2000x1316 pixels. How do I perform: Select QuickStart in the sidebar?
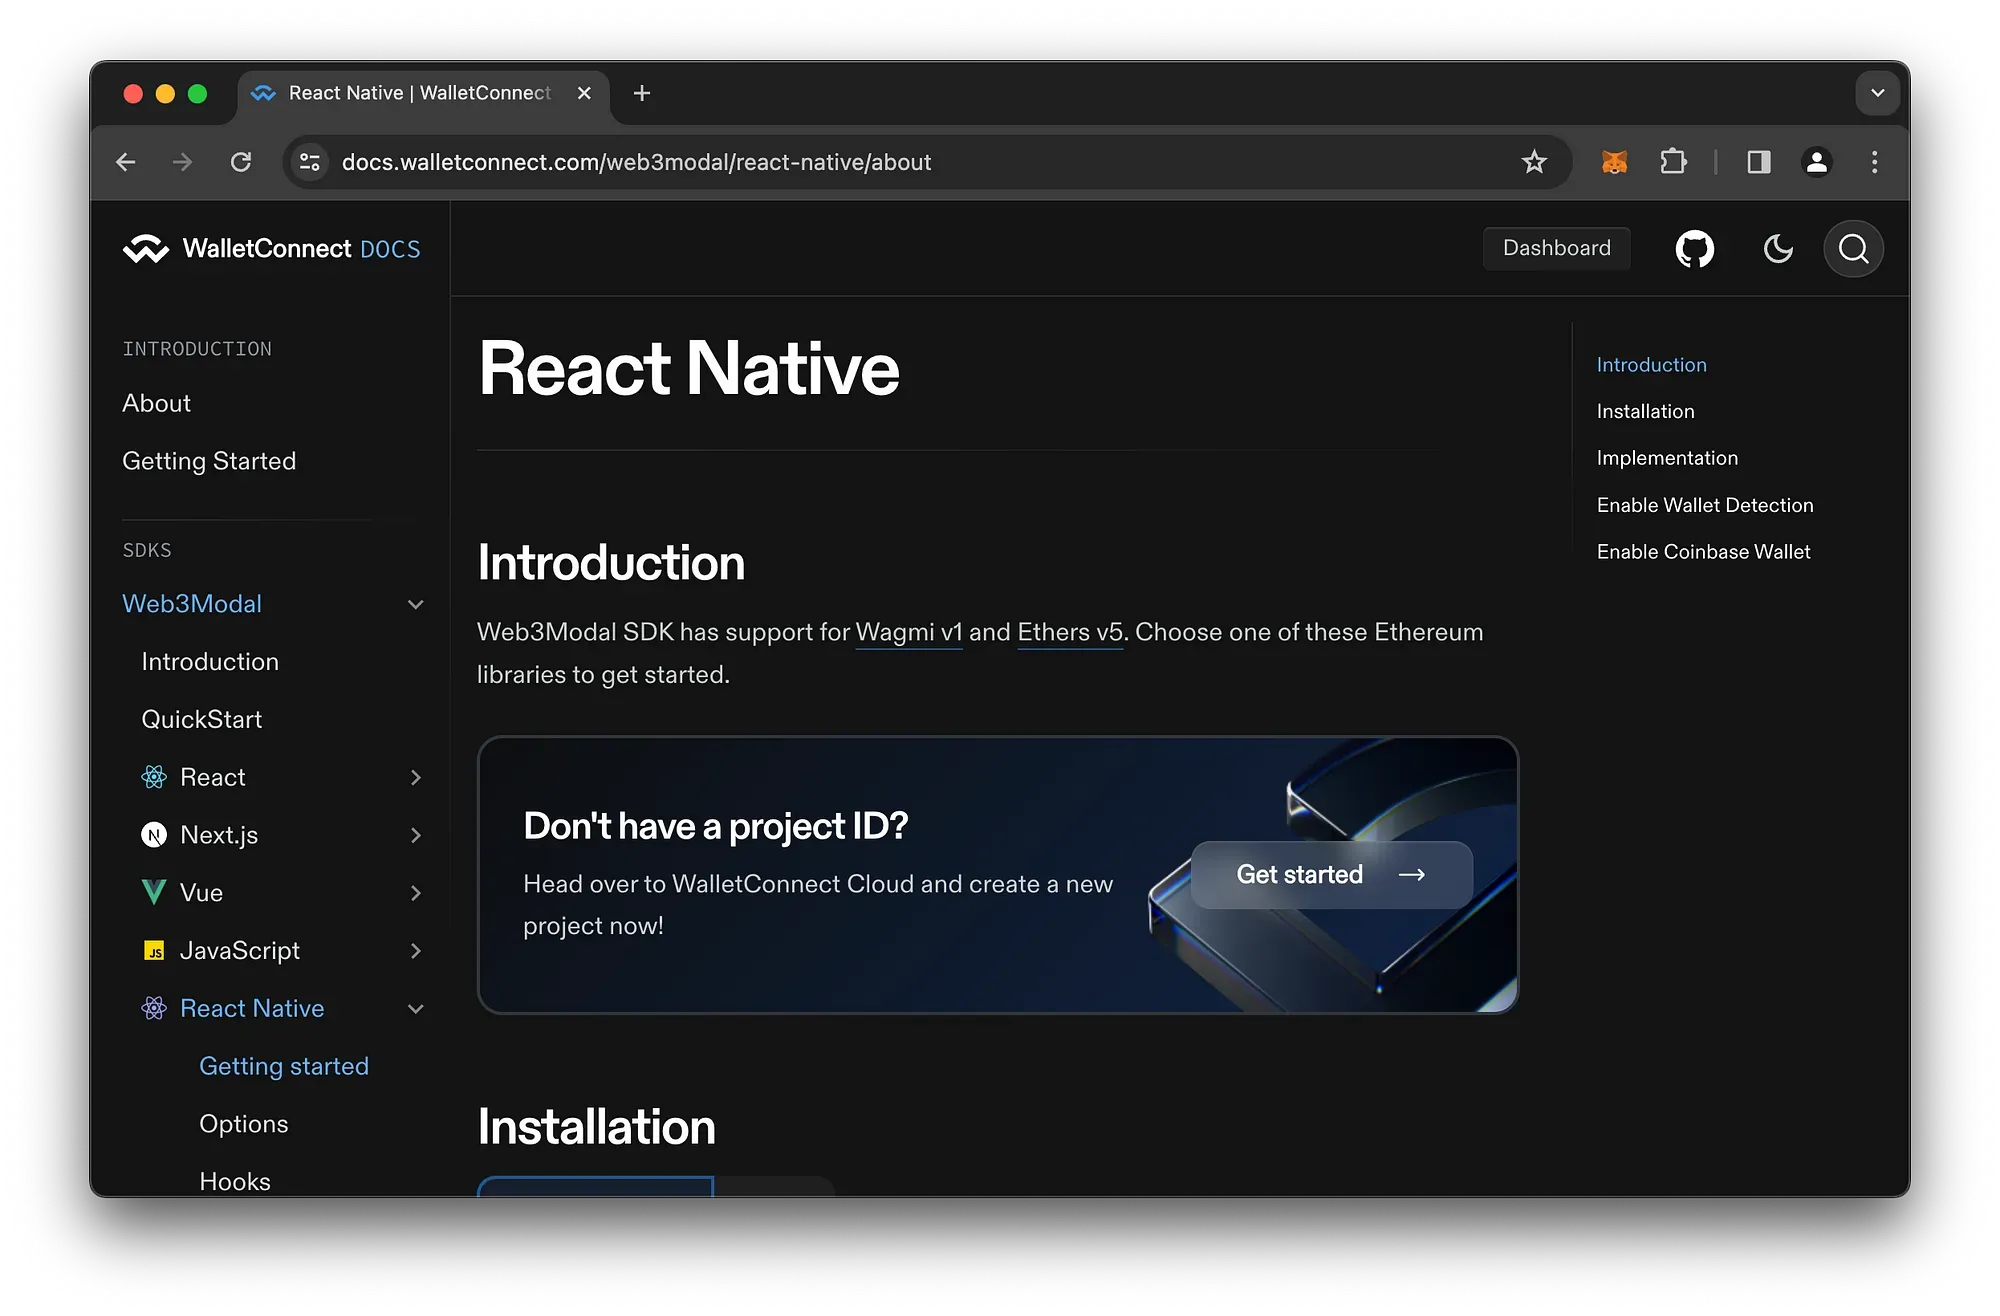click(x=202, y=720)
